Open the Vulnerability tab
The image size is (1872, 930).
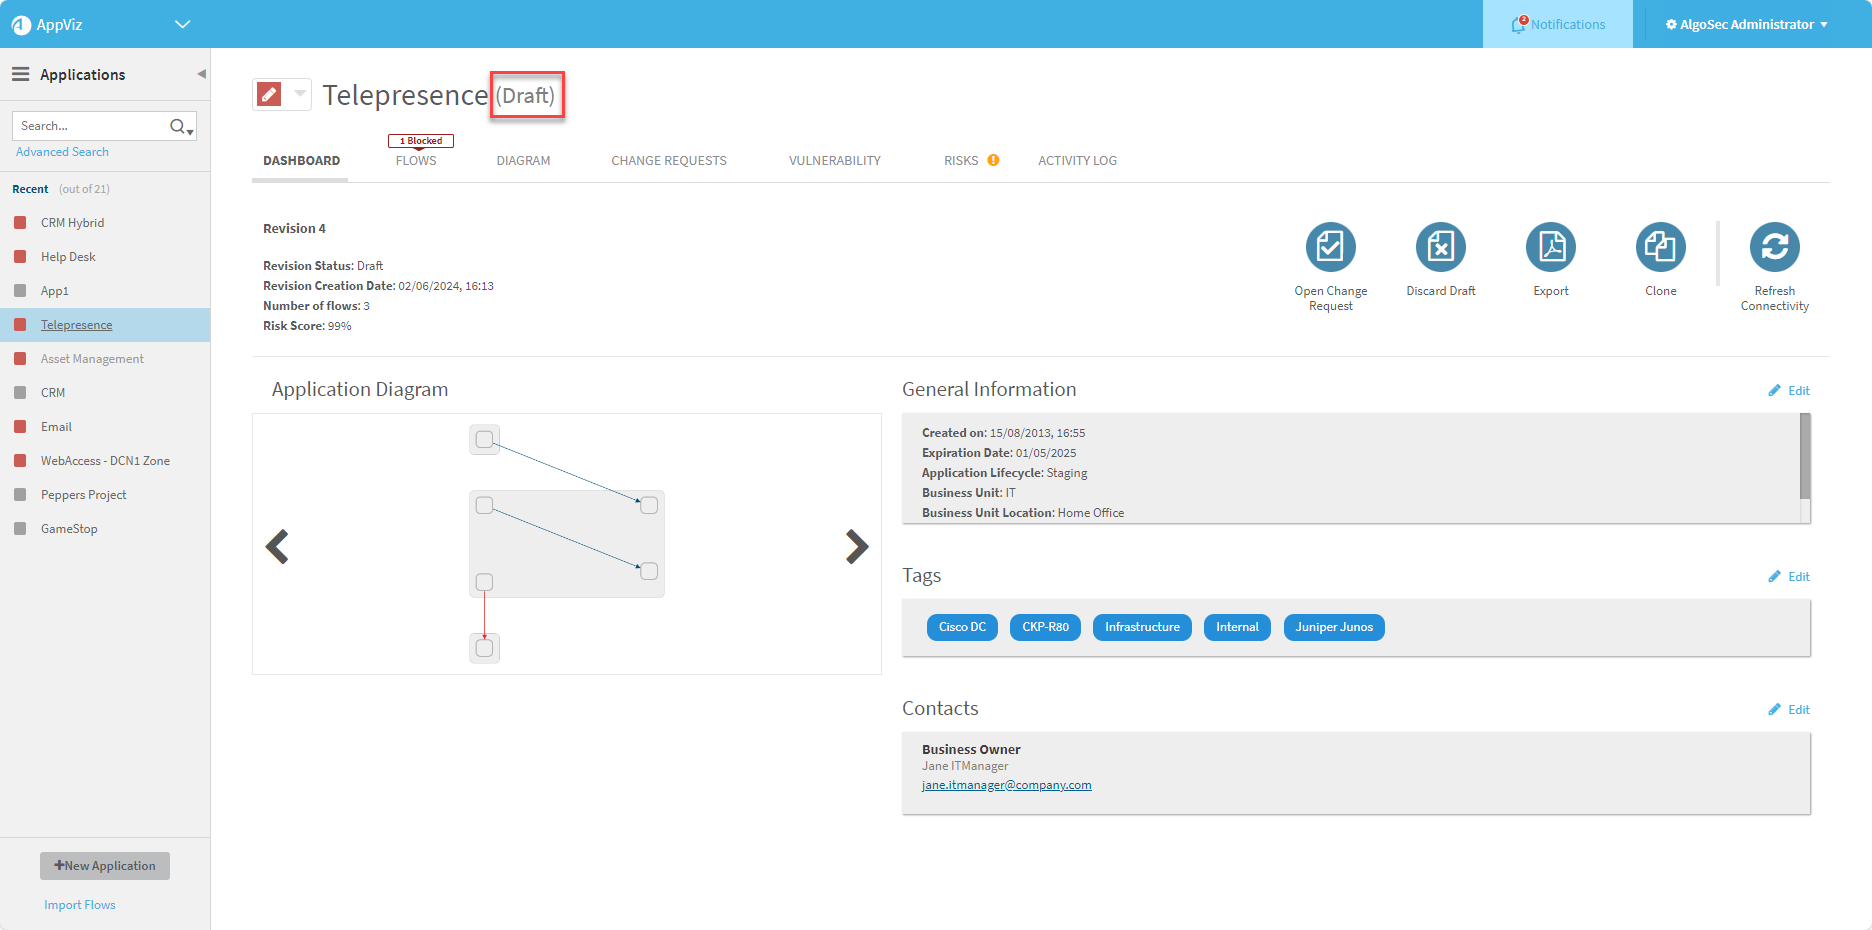coord(834,160)
